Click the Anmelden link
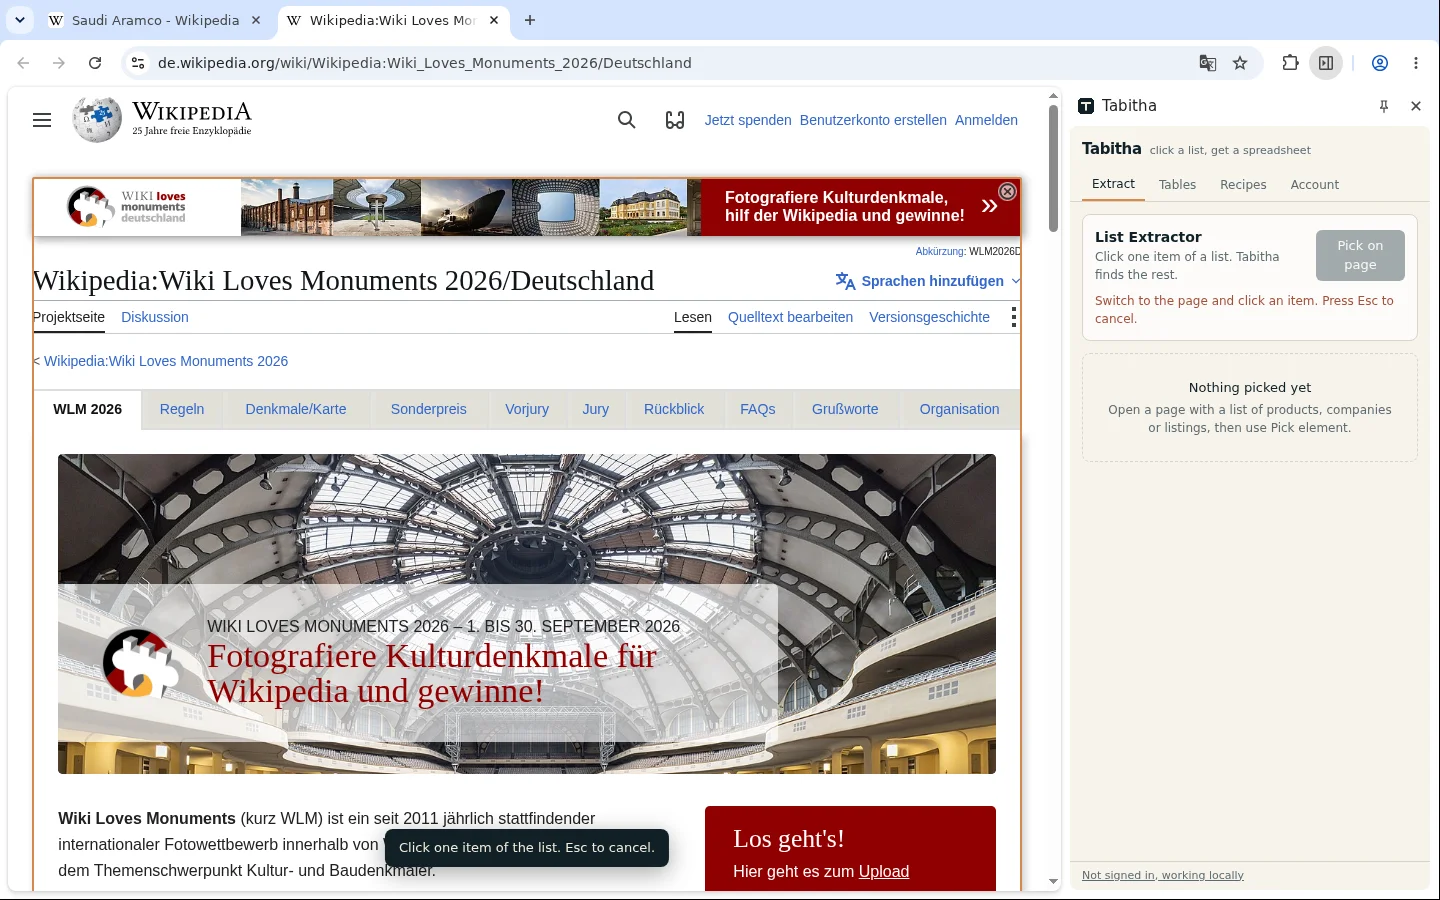 pyautogui.click(x=986, y=120)
